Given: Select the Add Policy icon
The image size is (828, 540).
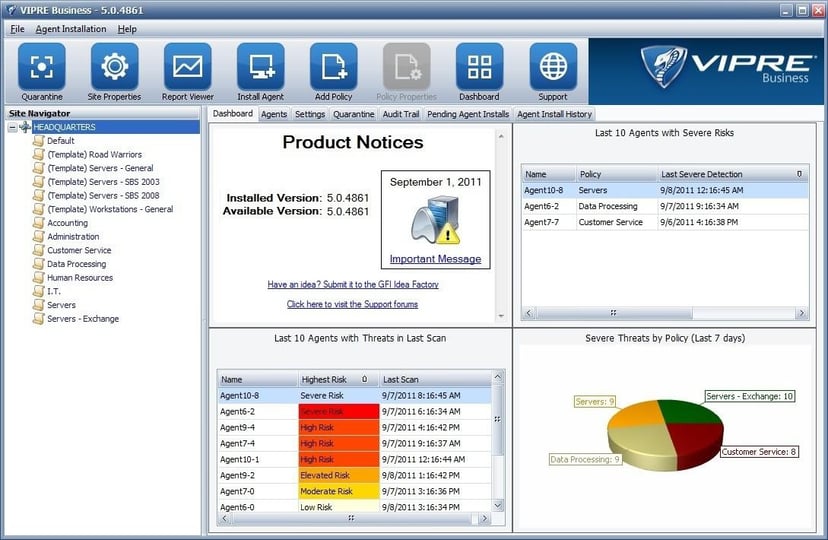Looking at the screenshot, I should coord(333,67).
